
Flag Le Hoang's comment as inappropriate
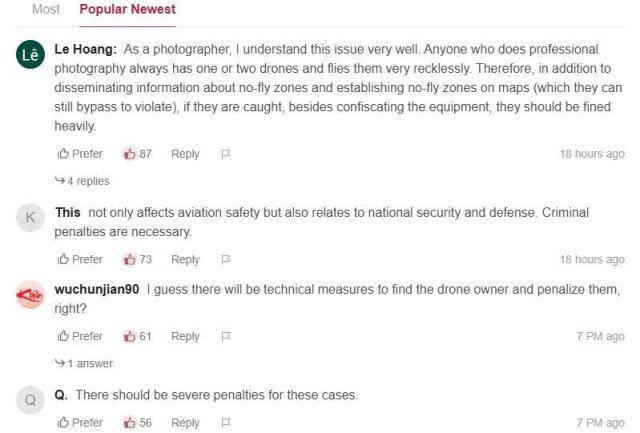(x=225, y=154)
